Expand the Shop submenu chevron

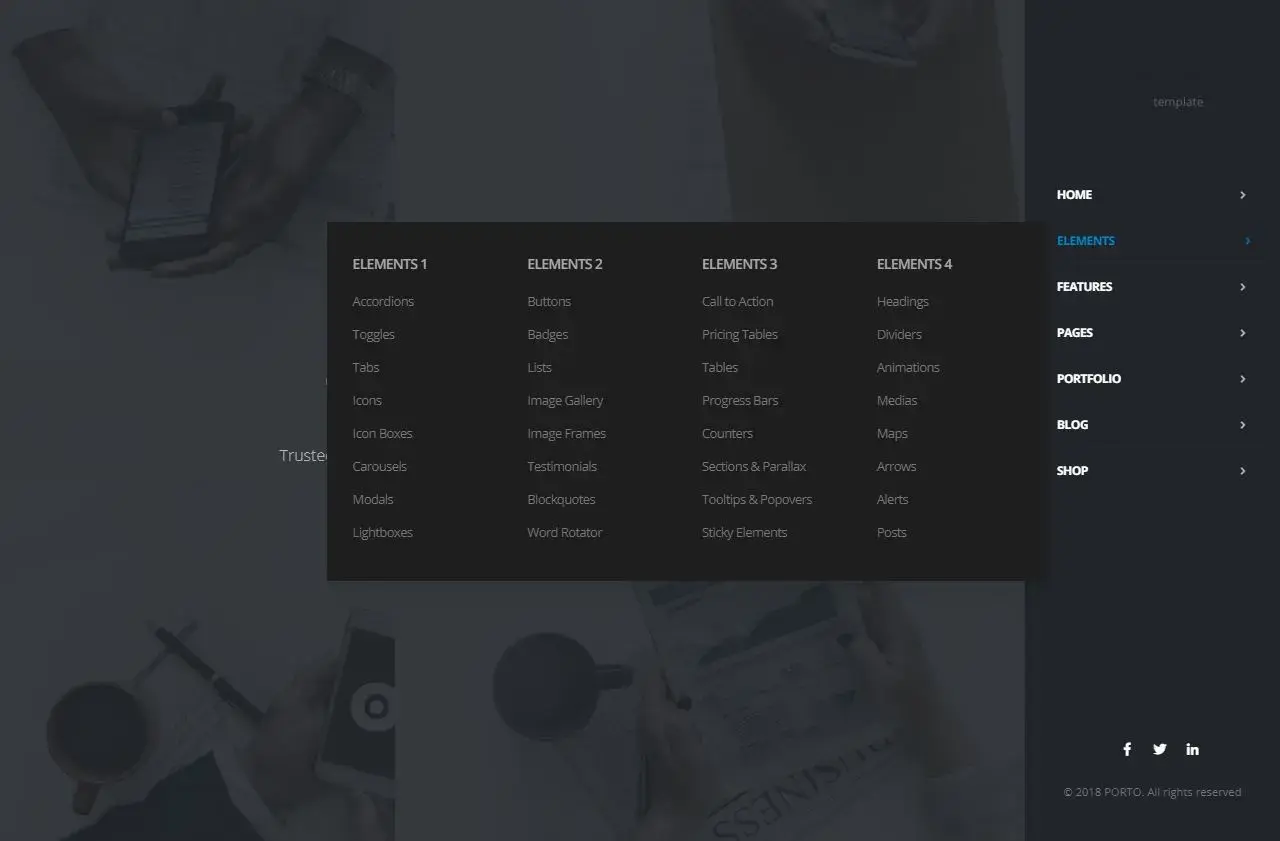1242,471
